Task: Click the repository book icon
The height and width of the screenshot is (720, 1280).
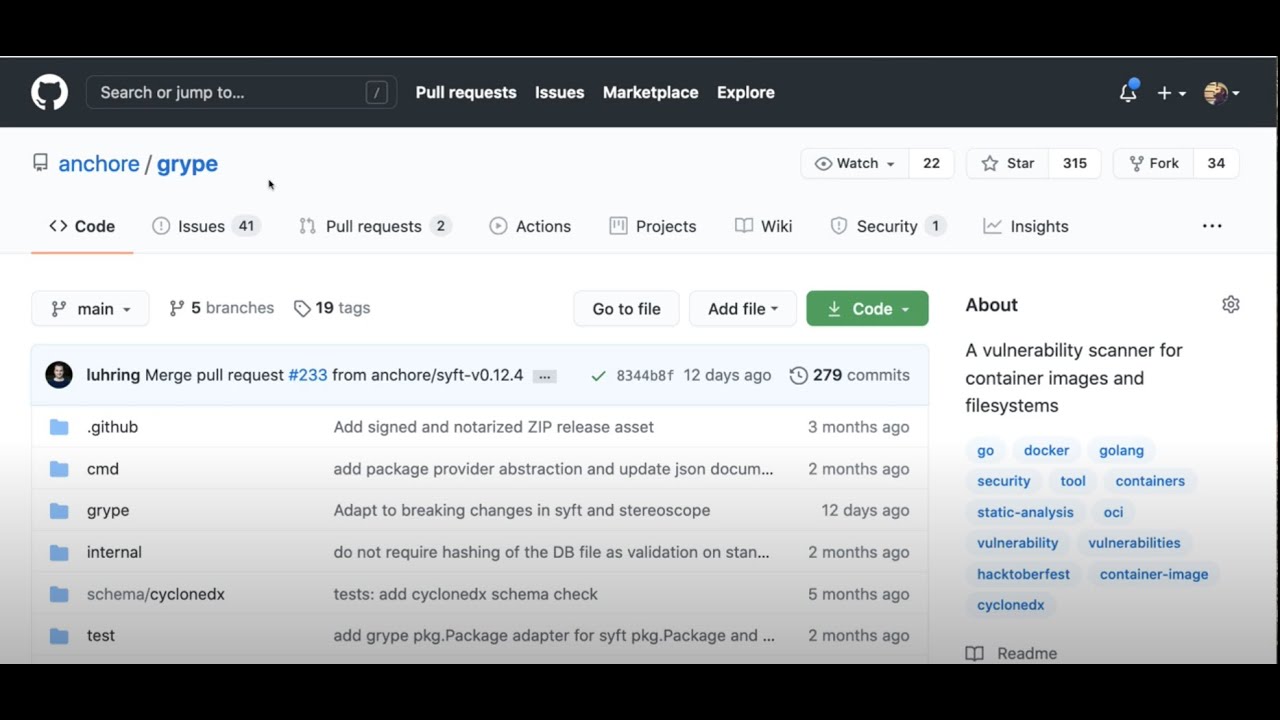Action: [40, 163]
